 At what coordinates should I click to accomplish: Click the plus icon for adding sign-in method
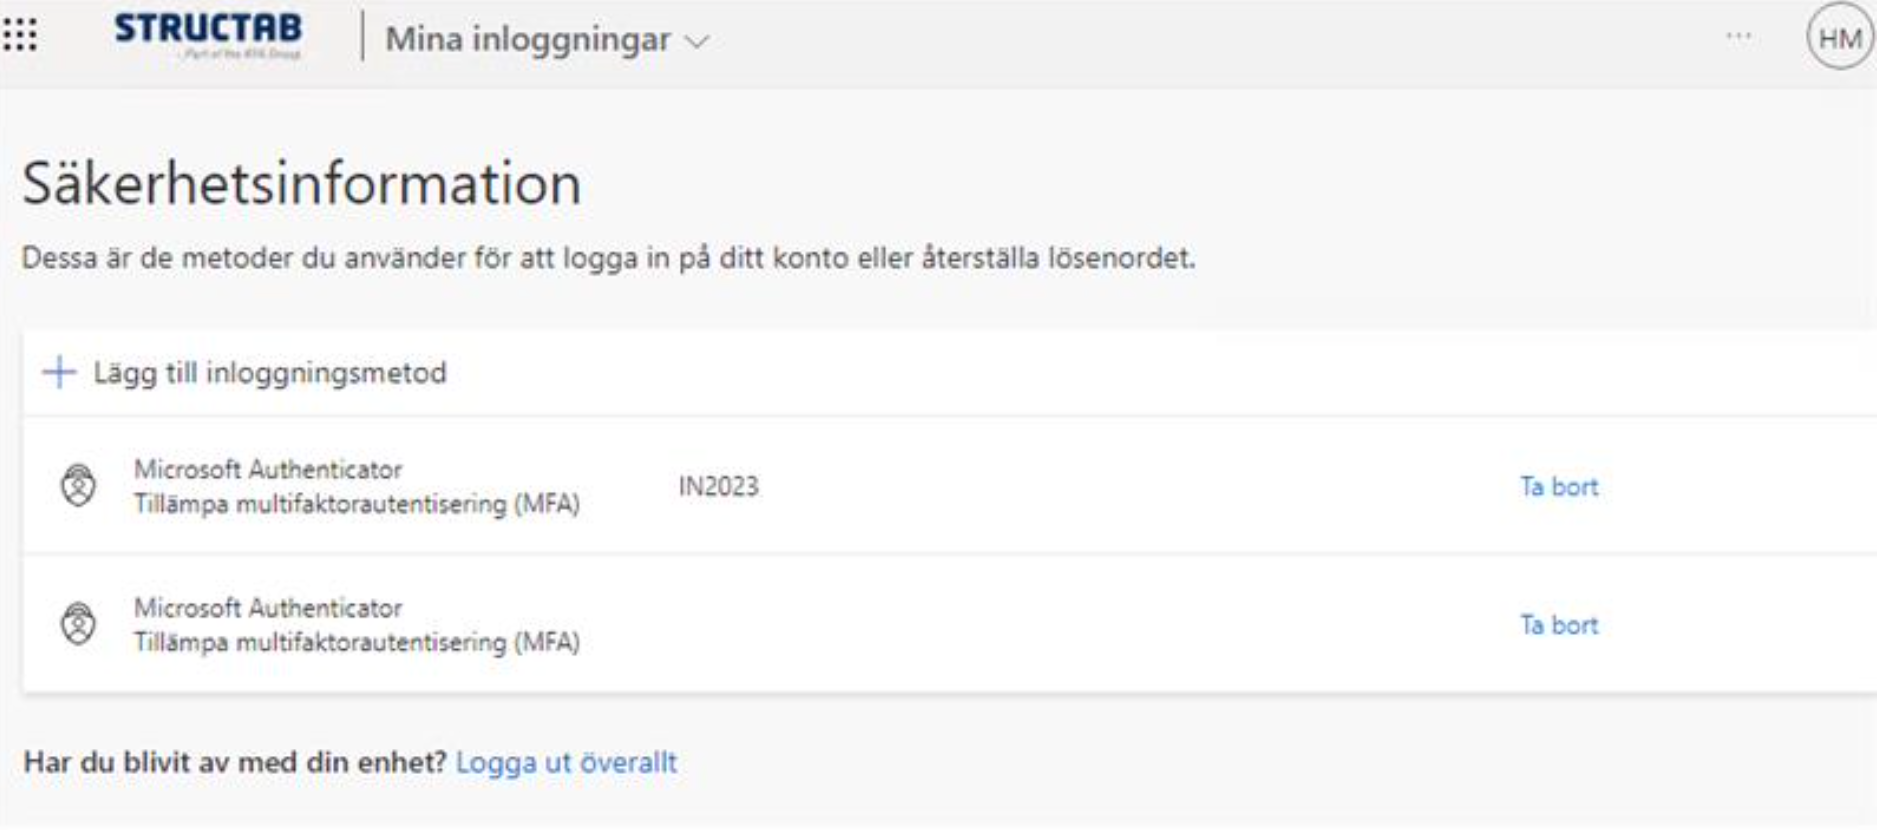pos(59,372)
